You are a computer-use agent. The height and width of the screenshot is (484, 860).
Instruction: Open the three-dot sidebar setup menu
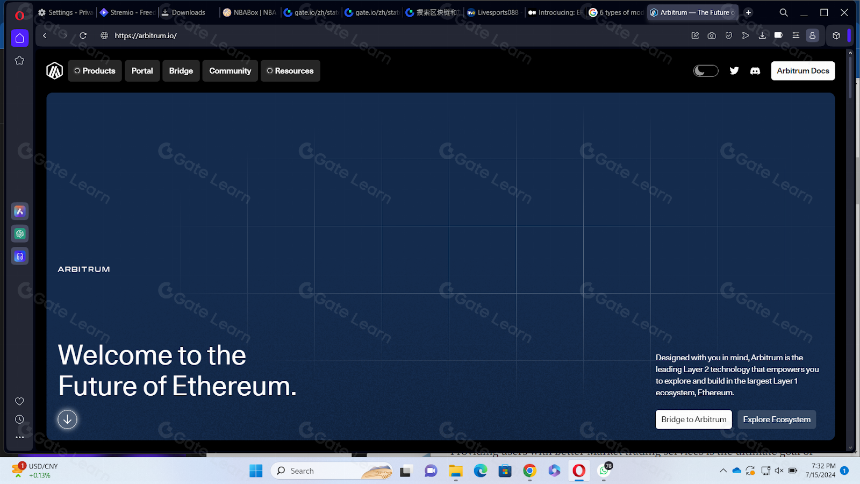20,437
